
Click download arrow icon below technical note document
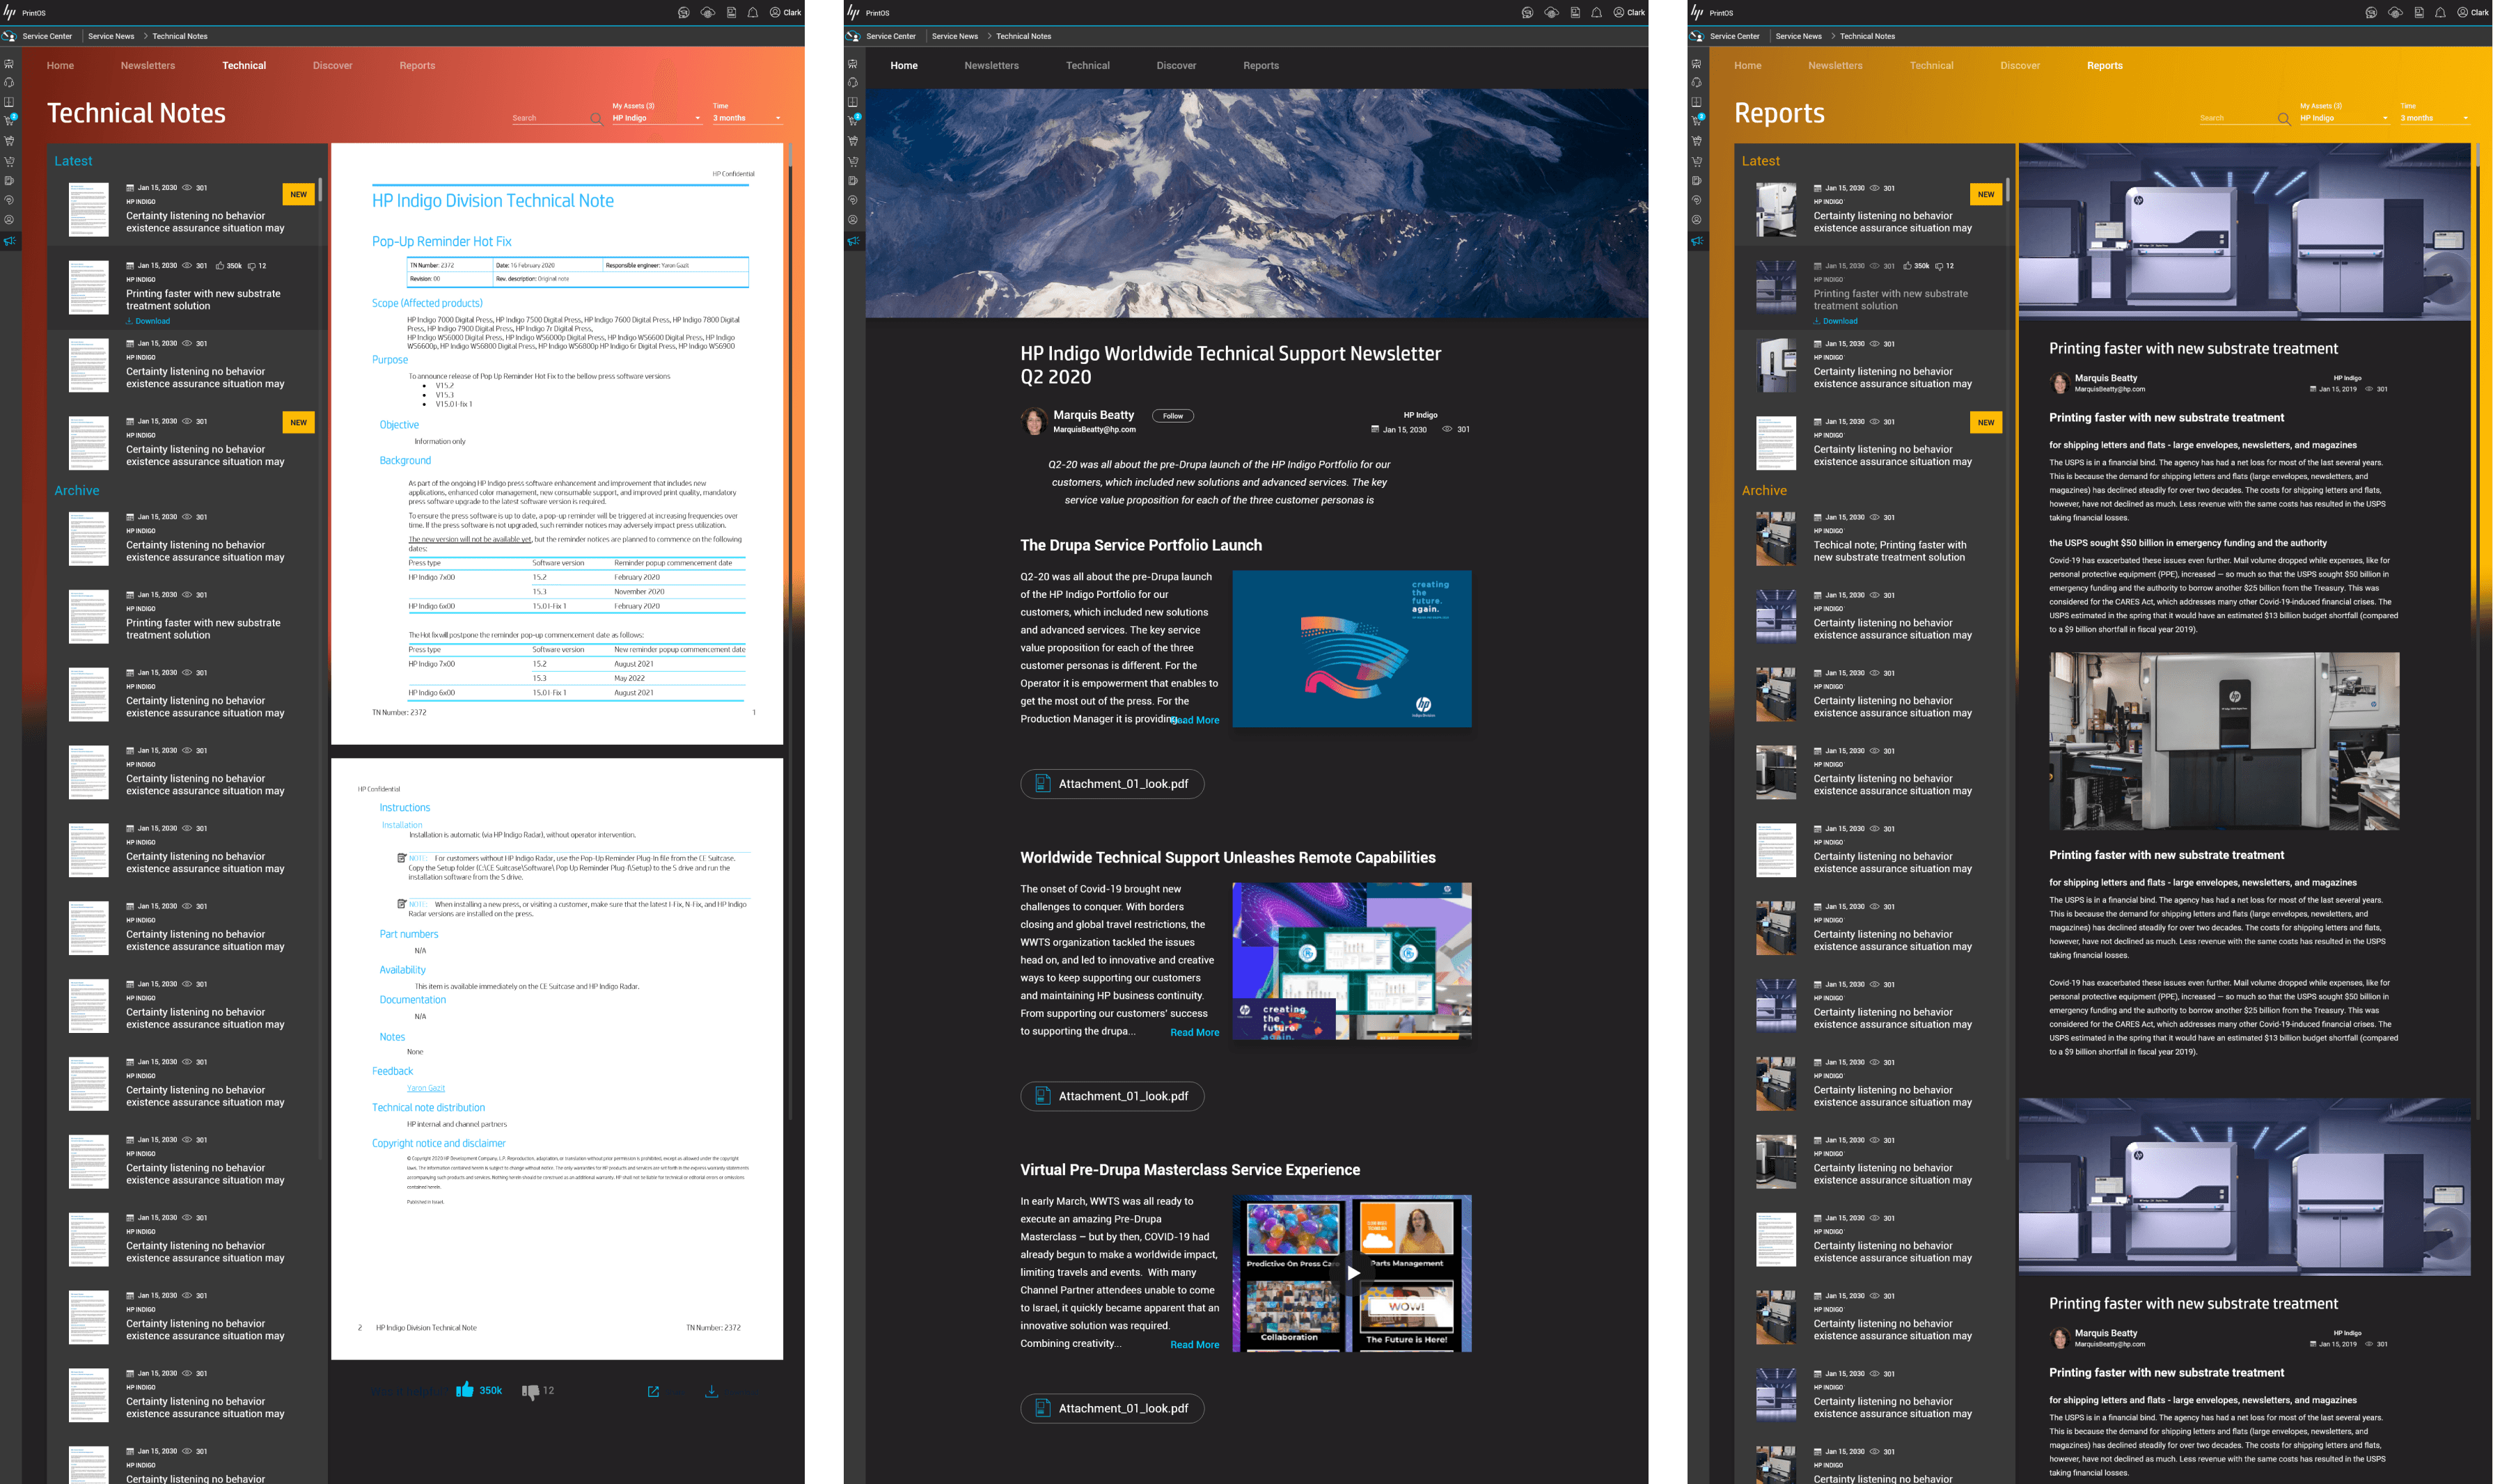click(711, 1391)
